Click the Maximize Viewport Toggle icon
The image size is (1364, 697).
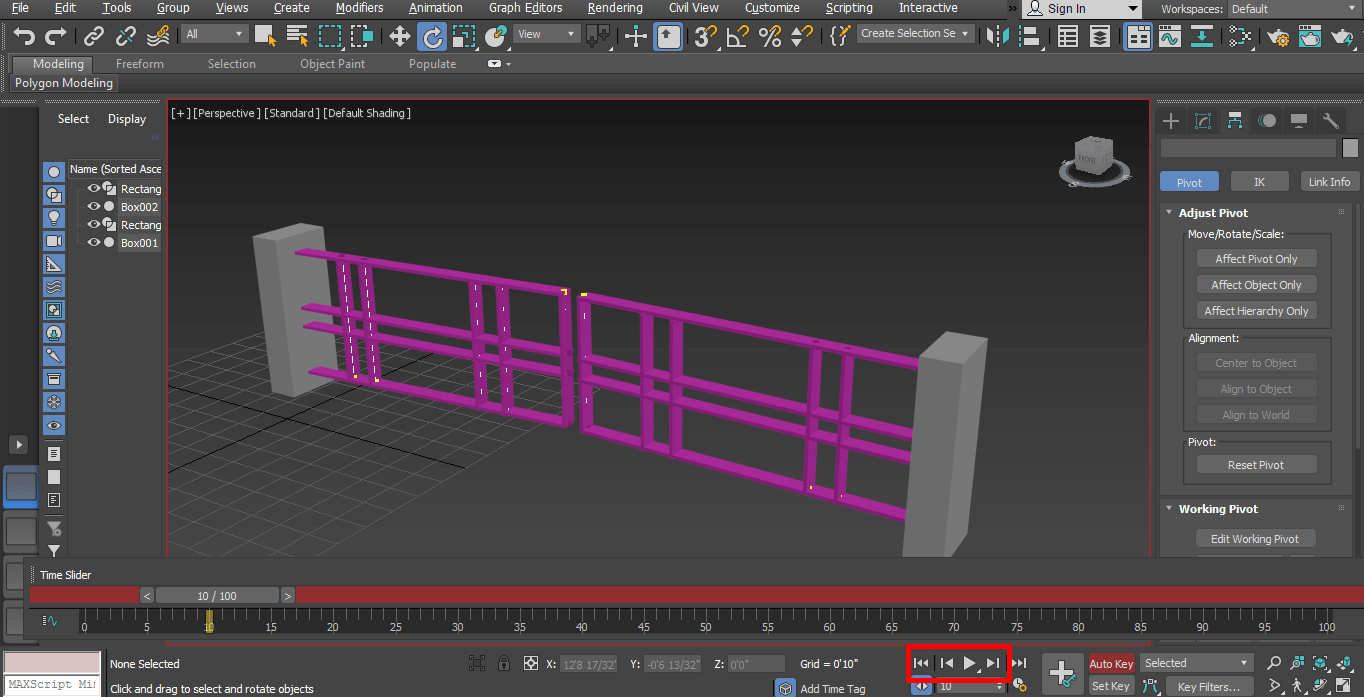point(1343,685)
